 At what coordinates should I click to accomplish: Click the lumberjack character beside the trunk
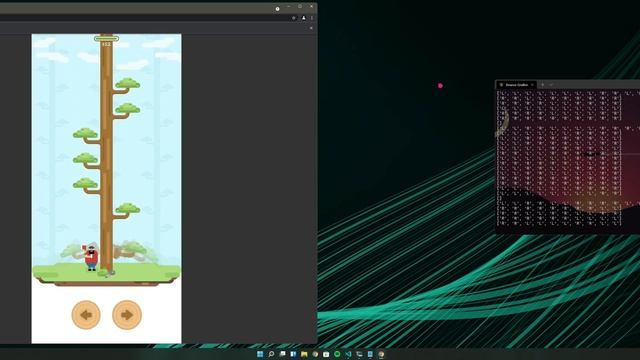(91, 257)
